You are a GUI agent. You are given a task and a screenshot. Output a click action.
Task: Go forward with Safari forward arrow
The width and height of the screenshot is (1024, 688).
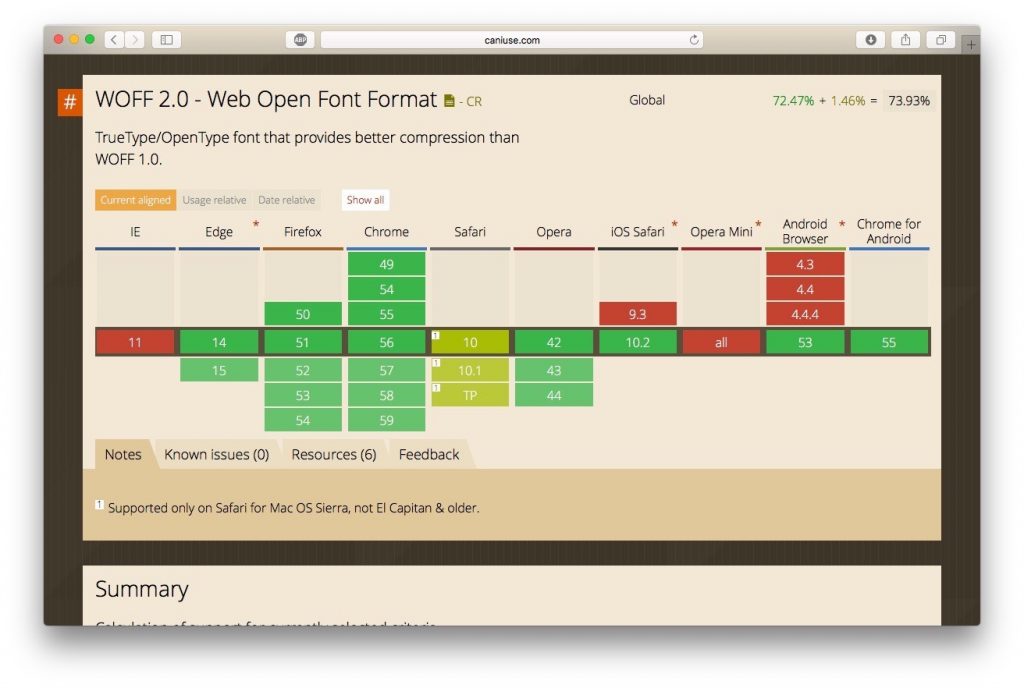tap(135, 40)
